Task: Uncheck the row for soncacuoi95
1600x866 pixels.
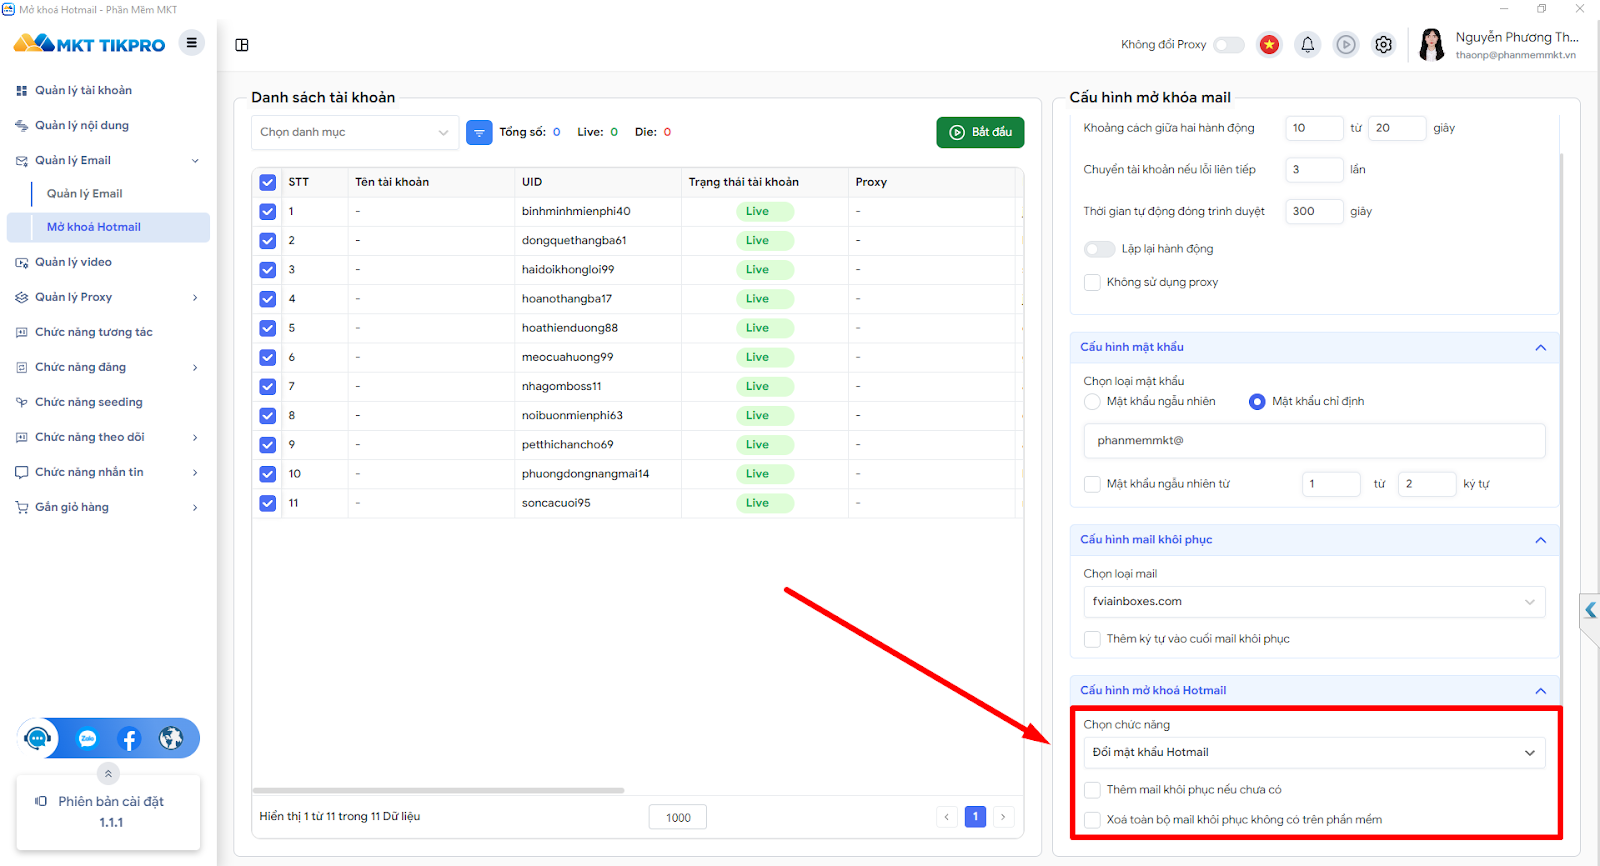Action: [x=267, y=503]
